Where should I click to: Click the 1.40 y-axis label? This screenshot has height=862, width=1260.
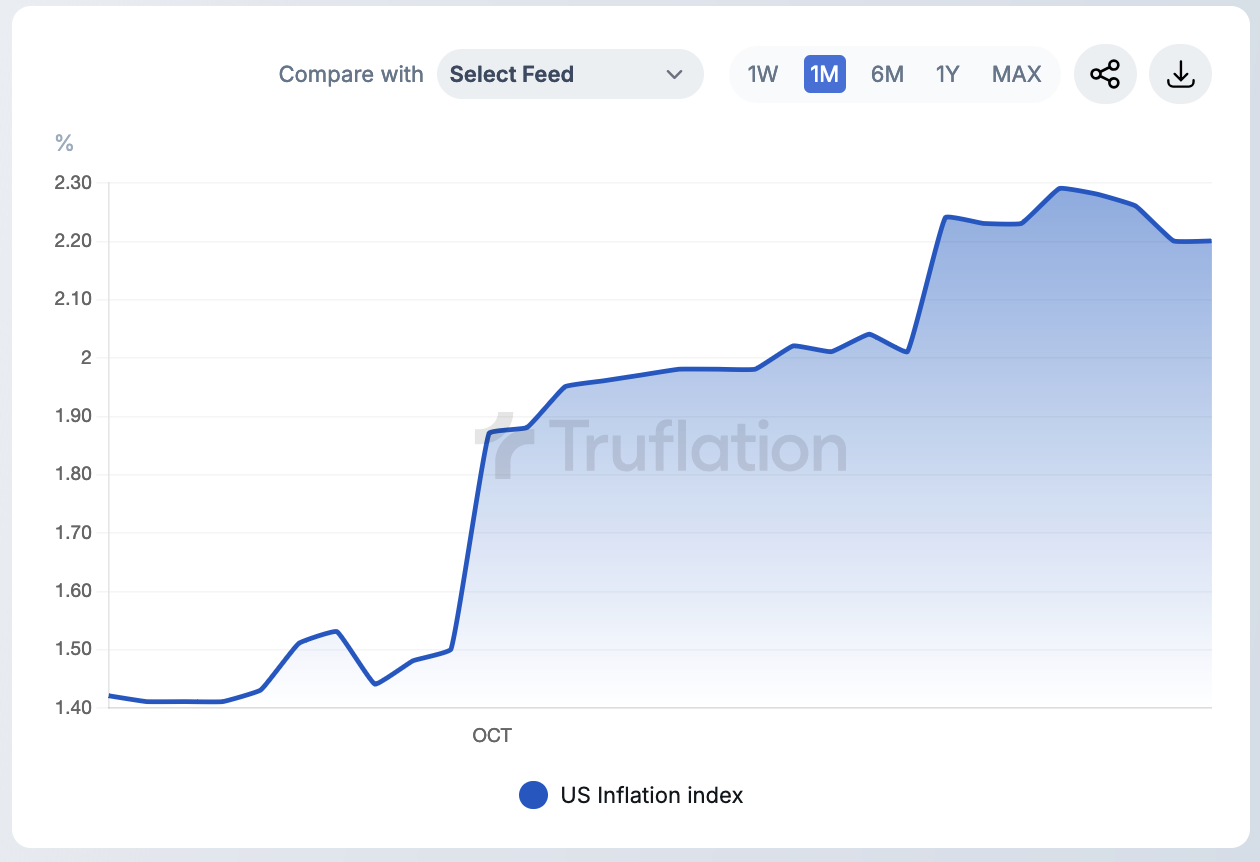[73, 708]
